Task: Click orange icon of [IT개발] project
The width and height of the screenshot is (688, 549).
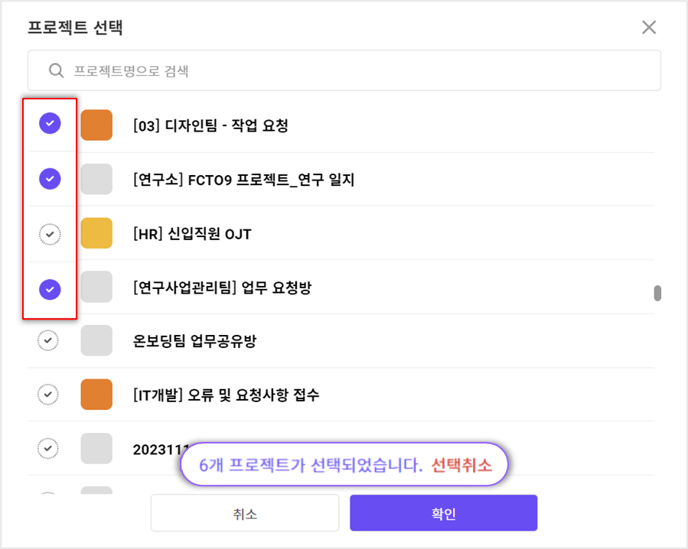Action: click(x=97, y=395)
